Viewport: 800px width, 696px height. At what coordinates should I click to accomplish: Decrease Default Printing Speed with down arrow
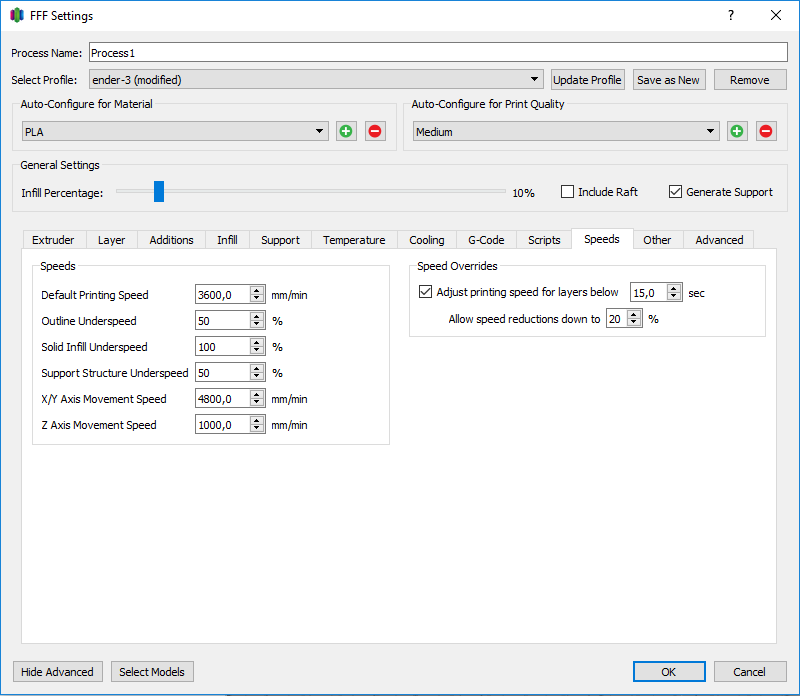click(257, 299)
